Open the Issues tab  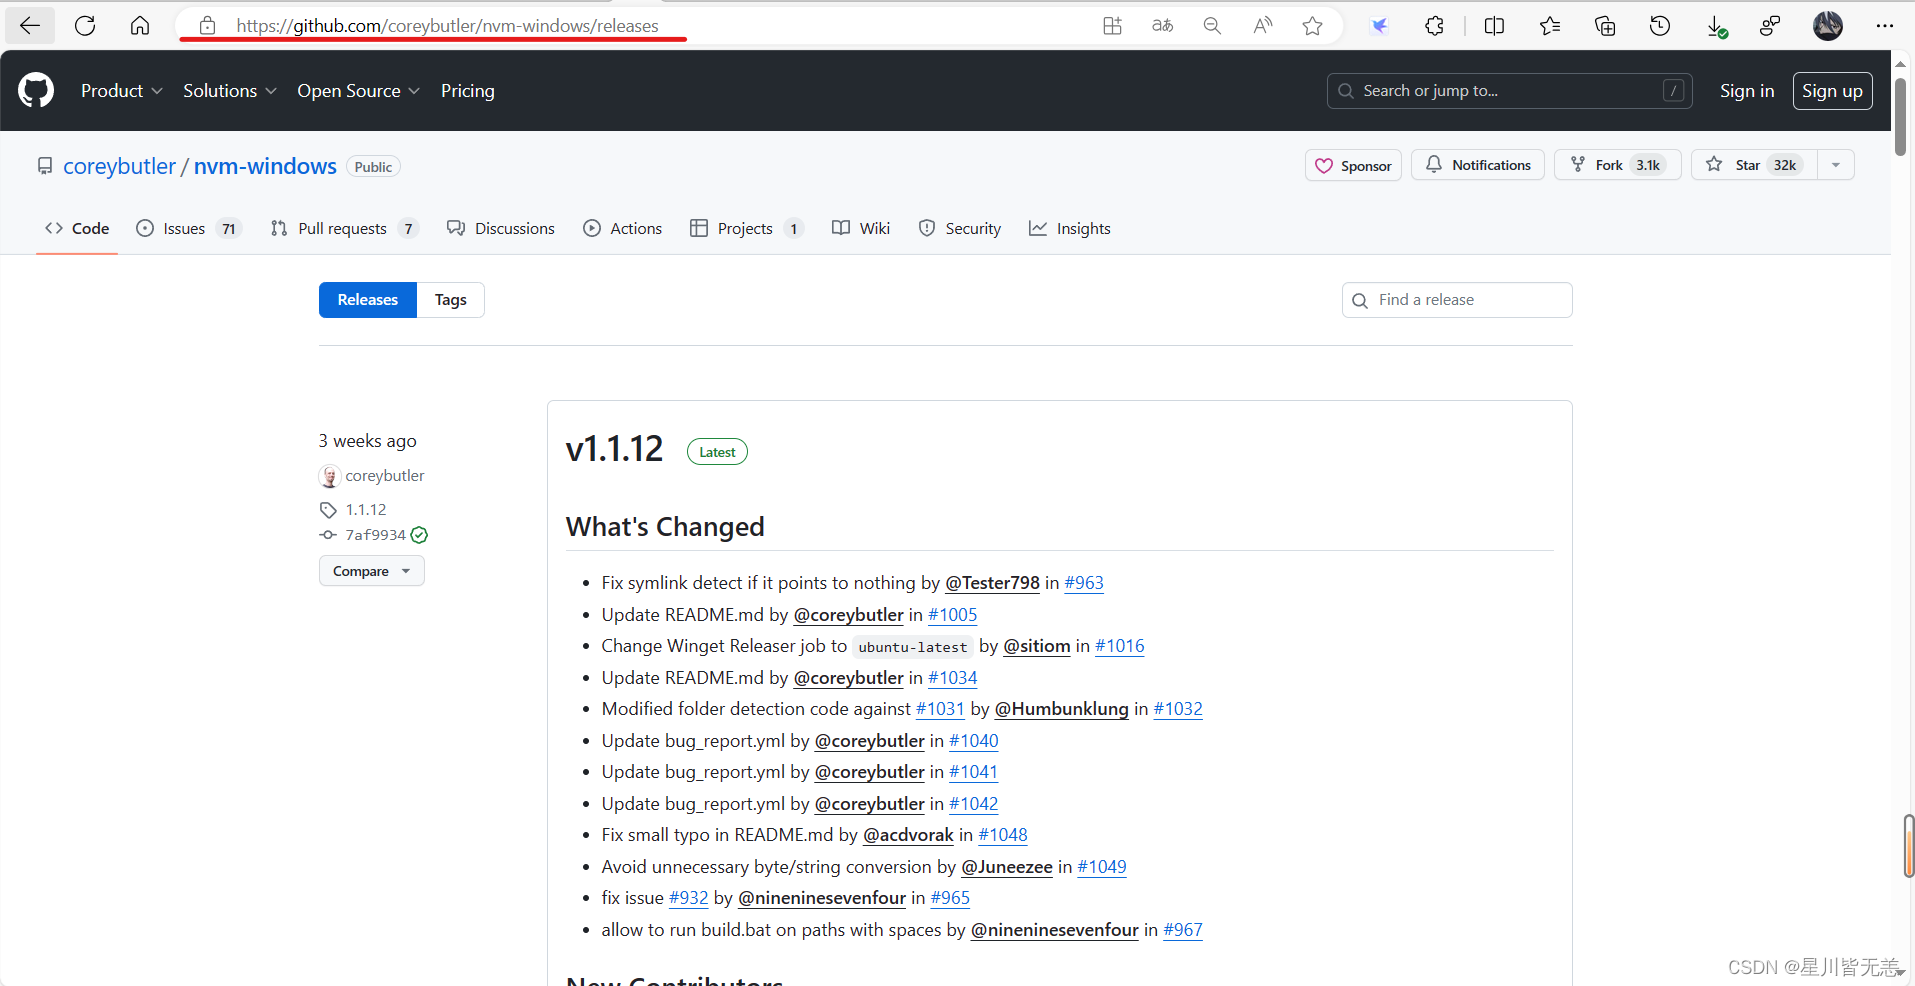[x=188, y=228]
